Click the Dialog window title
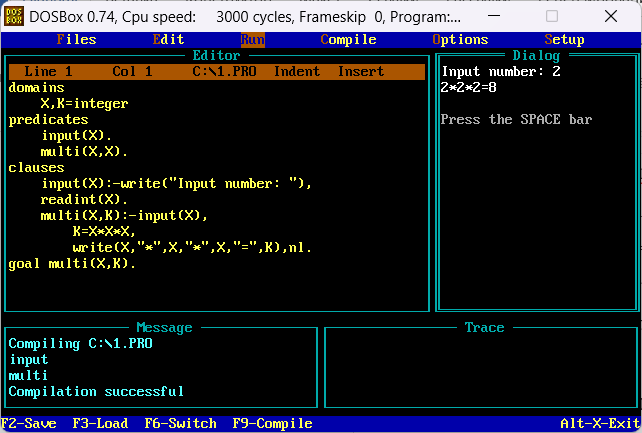 (536, 56)
